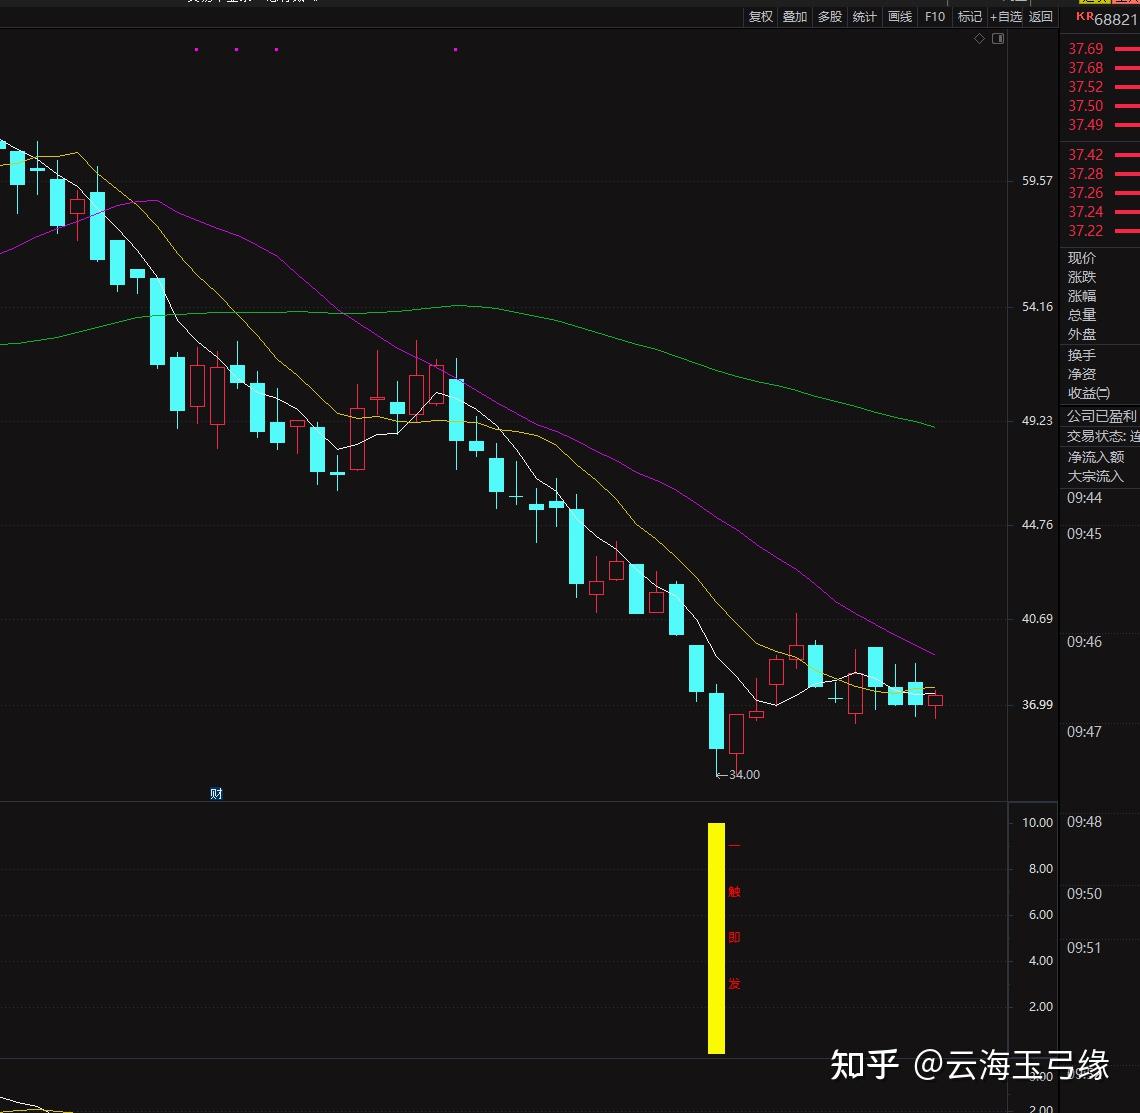Select the 37.50 order price
This screenshot has height=1113, width=1140.
[1085, 105]
